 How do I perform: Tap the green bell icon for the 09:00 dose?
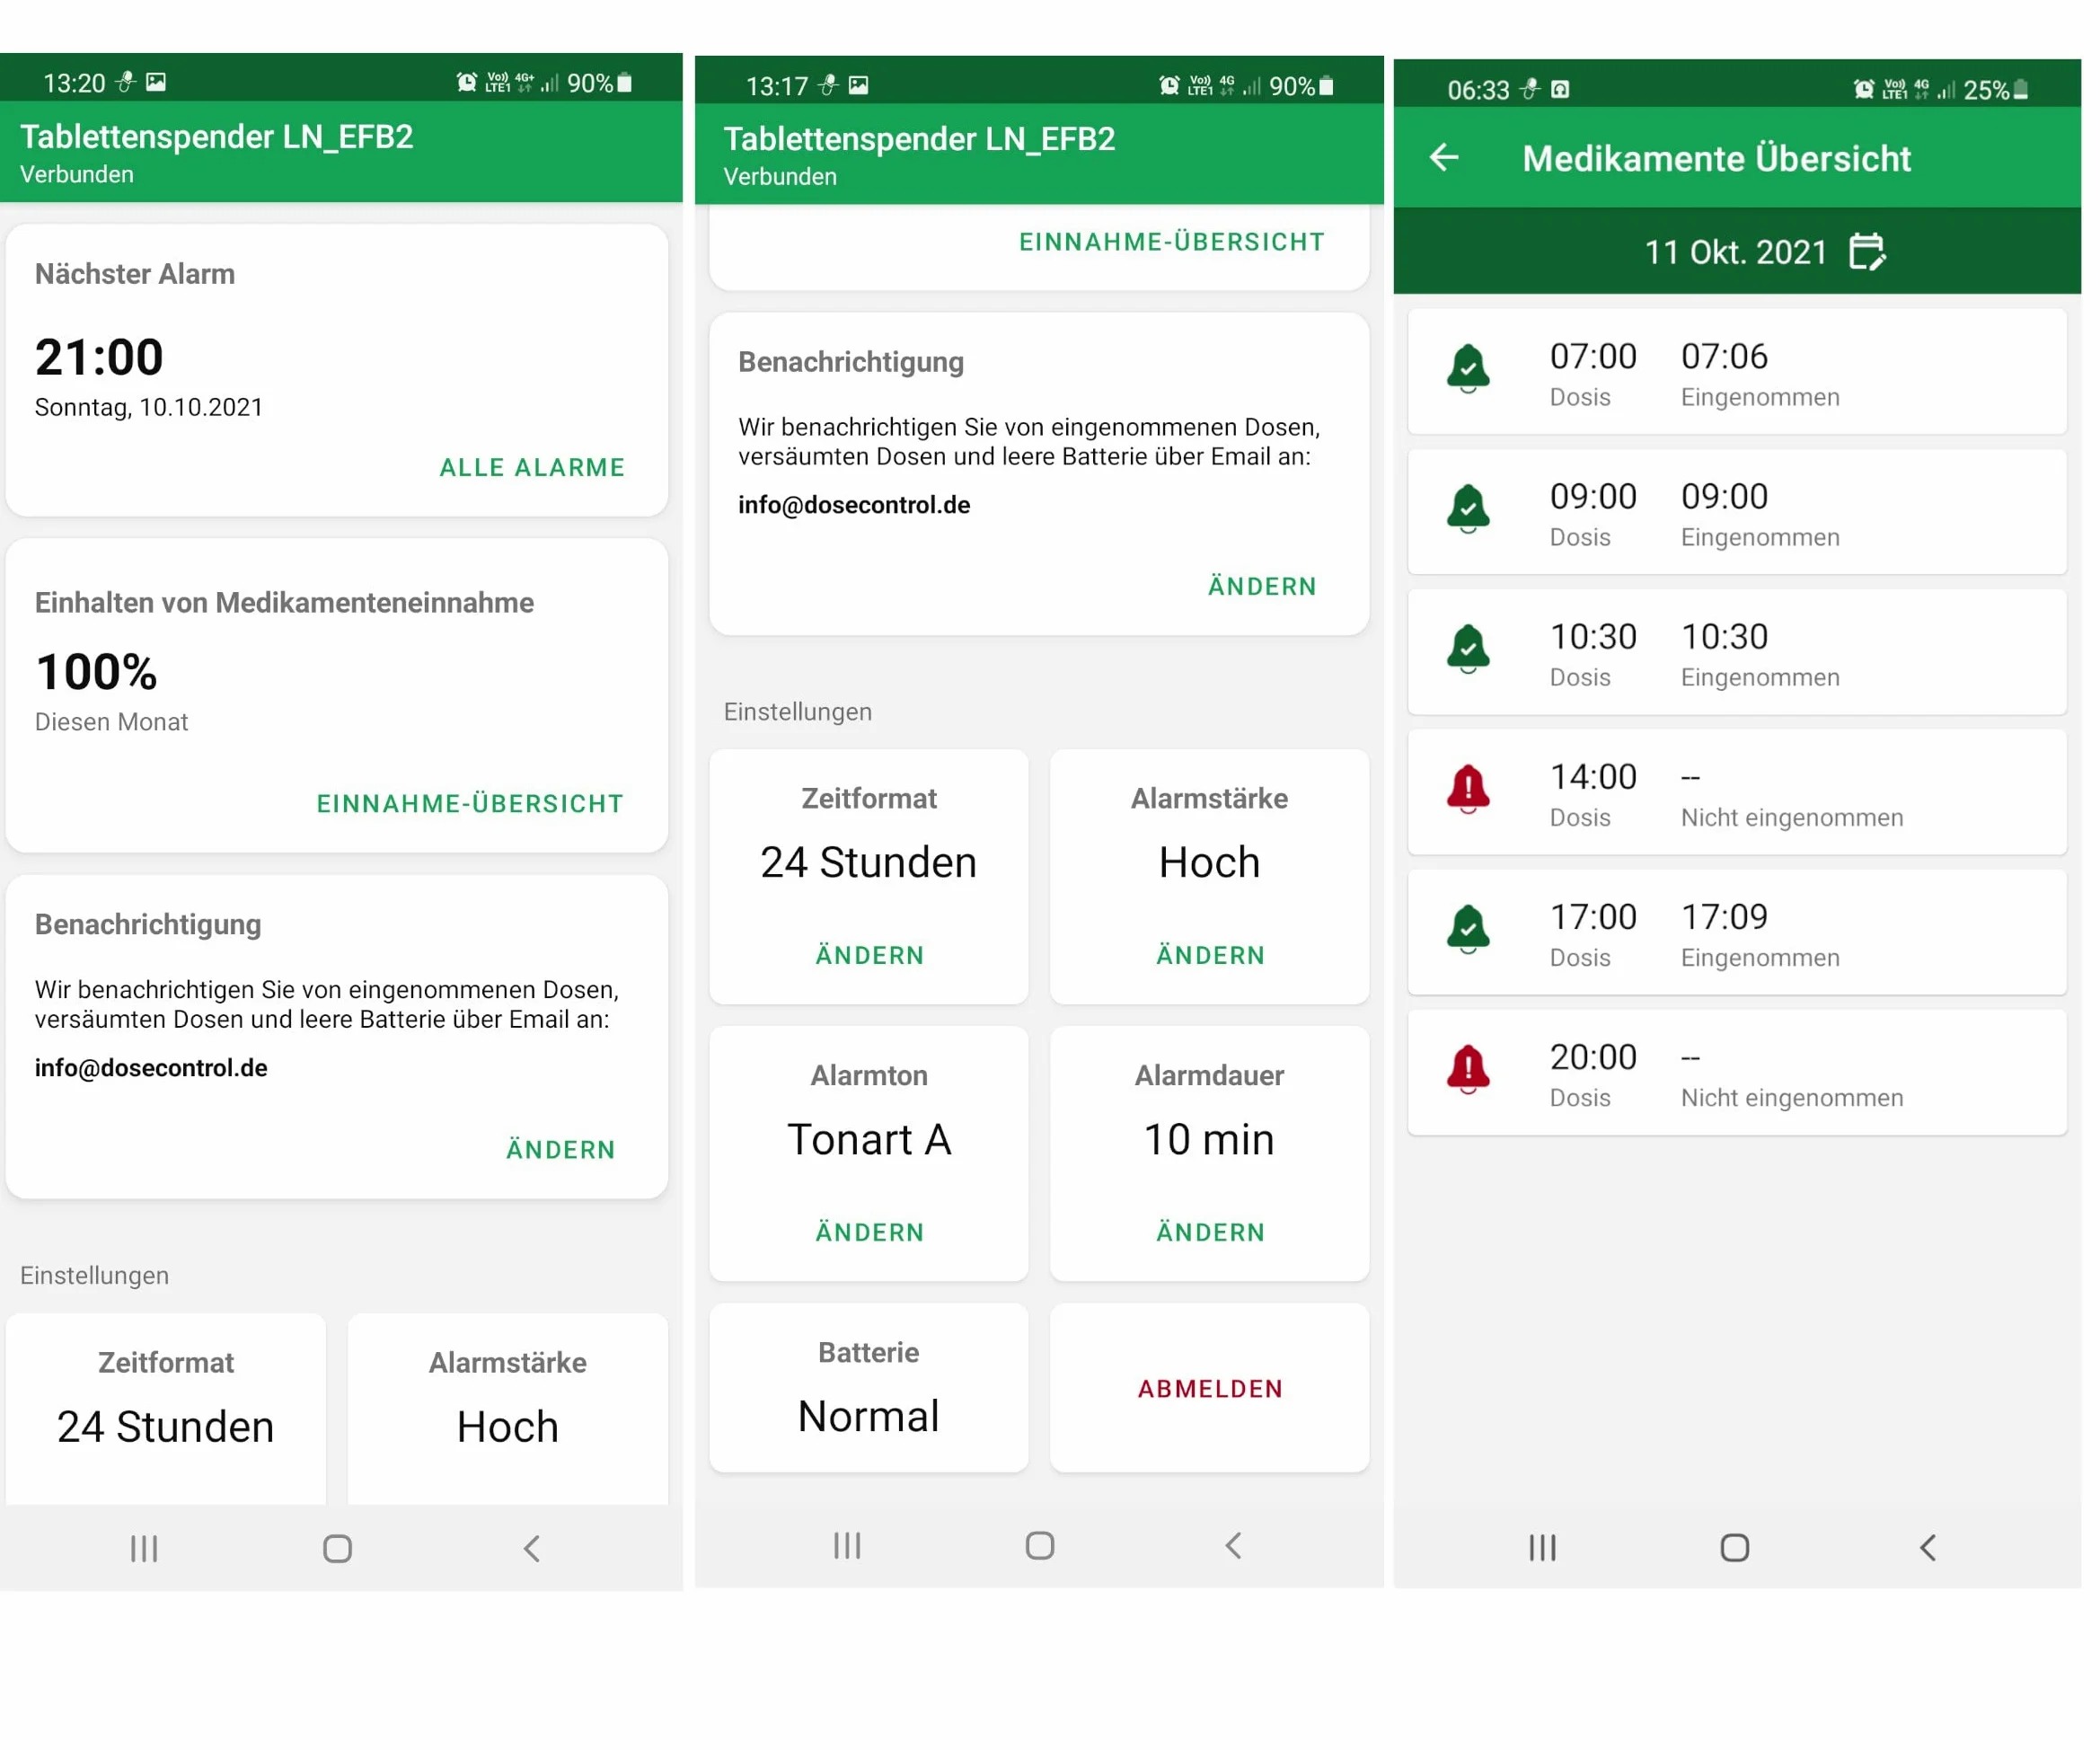pyautogui.click(x=1468, y=509)
